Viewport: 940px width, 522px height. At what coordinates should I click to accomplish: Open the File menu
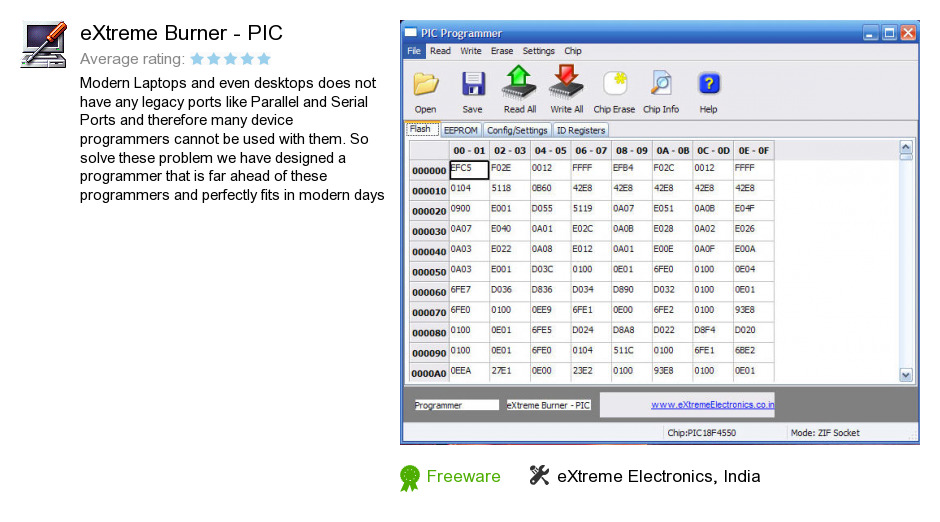(414, 51)
